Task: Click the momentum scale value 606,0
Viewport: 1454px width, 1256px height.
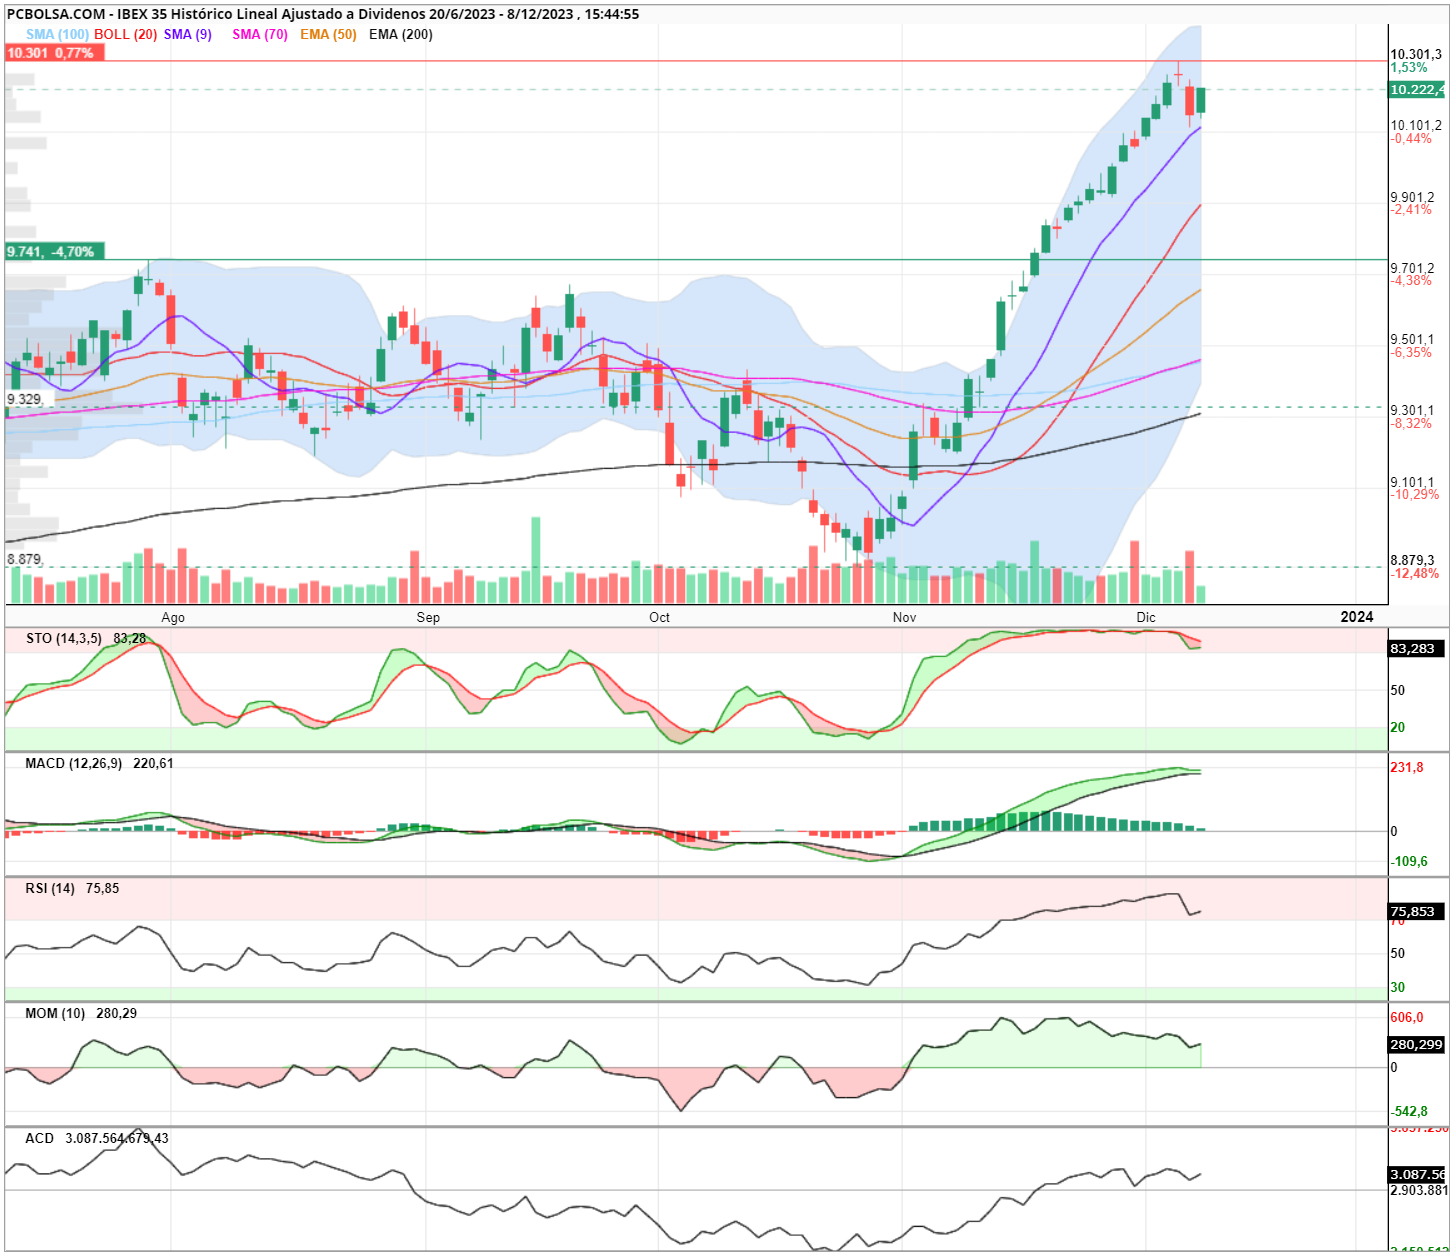Action: (1407, 1017)
